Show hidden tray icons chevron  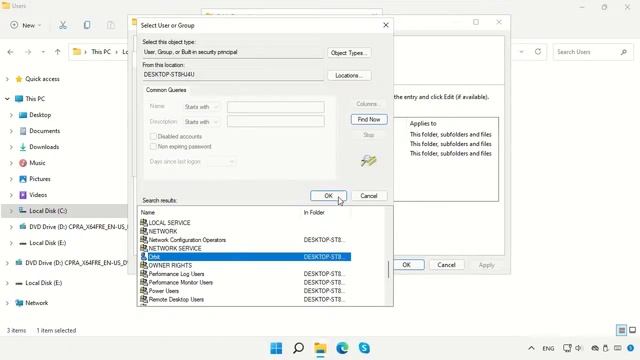tap(531, 348)
